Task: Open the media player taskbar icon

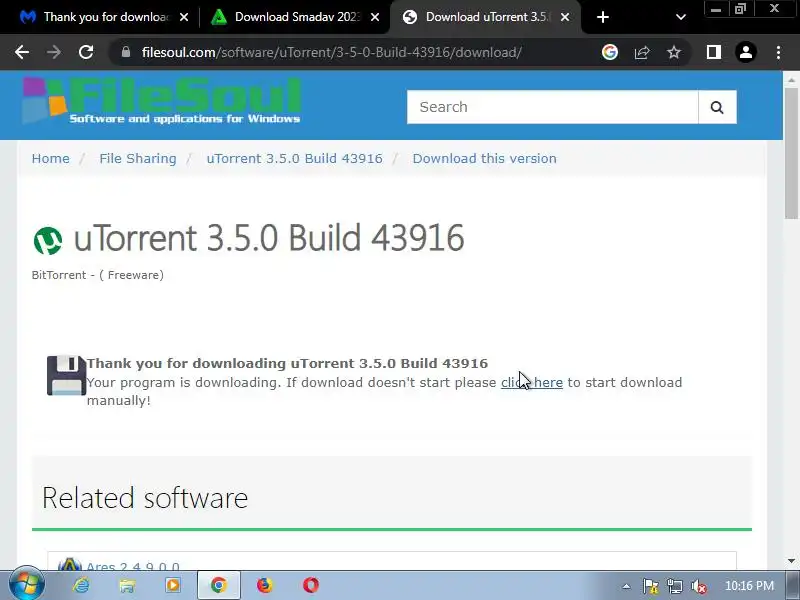Action: [172, 585]
